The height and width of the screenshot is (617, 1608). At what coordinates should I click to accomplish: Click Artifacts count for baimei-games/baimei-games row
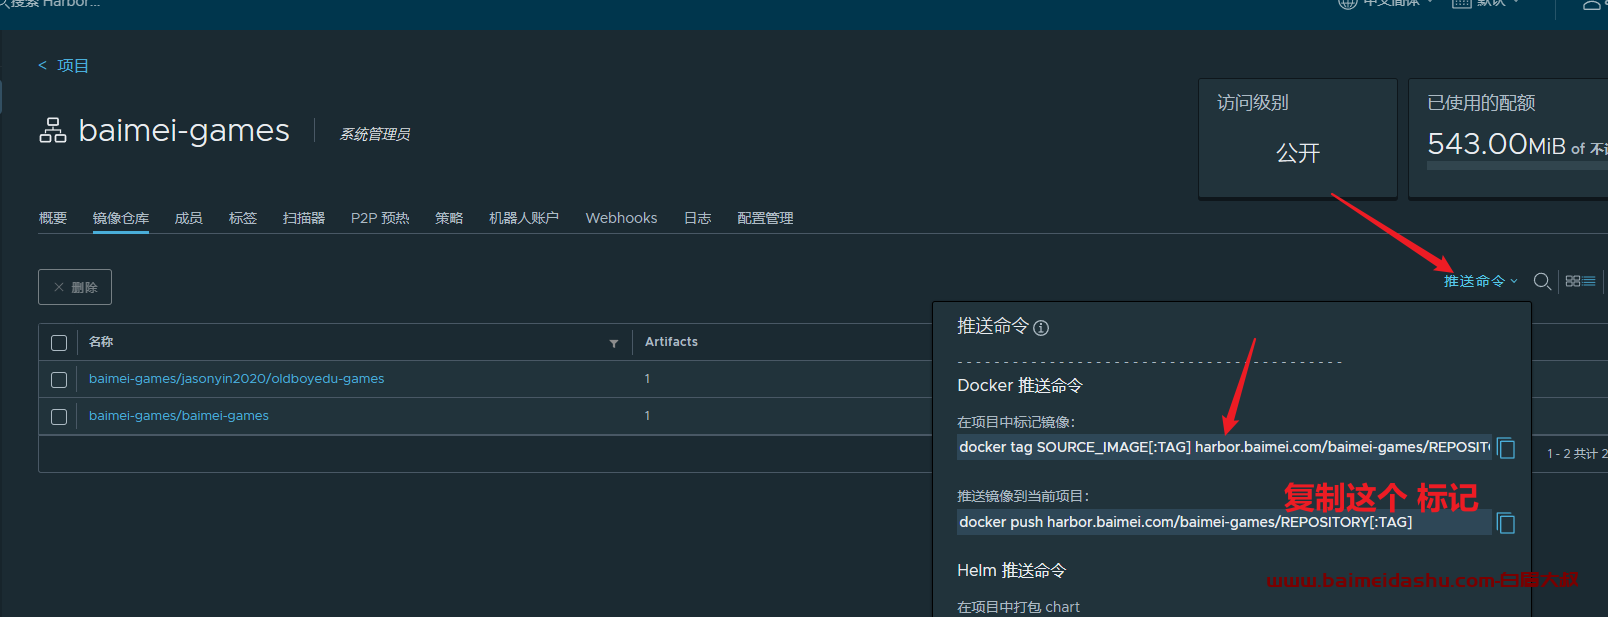pyautogui.click(x=647, y=416)
